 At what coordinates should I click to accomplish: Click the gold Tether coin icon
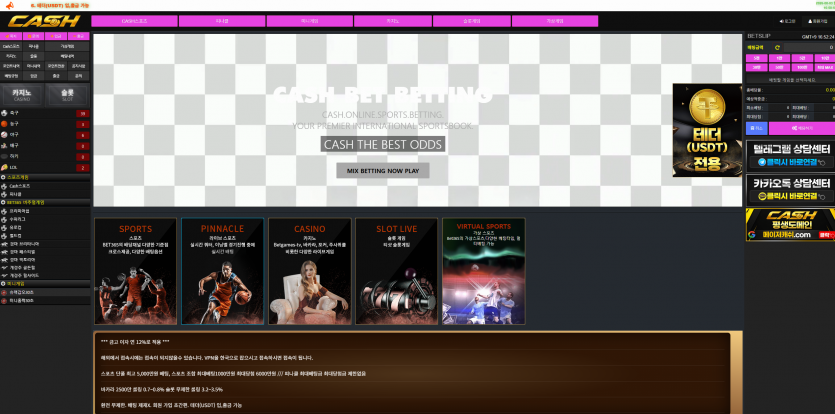pos(707,107)
